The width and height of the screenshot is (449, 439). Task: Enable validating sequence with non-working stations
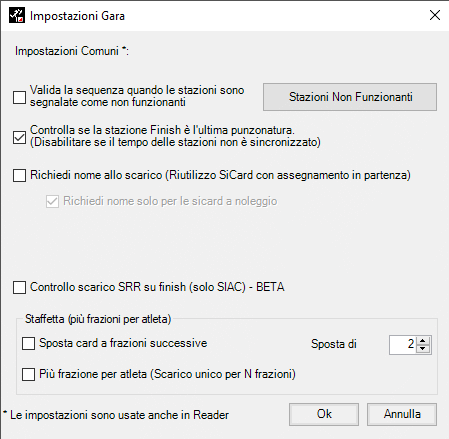(19, 97)
